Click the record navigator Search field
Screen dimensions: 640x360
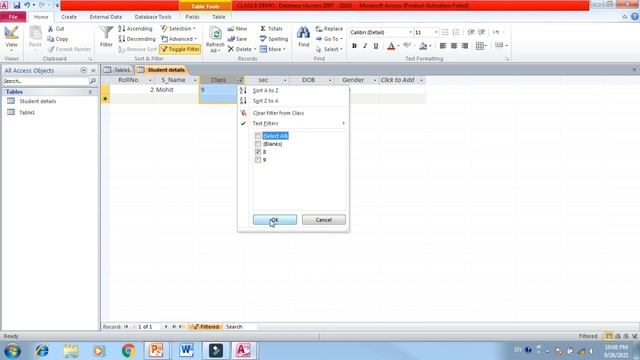(240, 327)
